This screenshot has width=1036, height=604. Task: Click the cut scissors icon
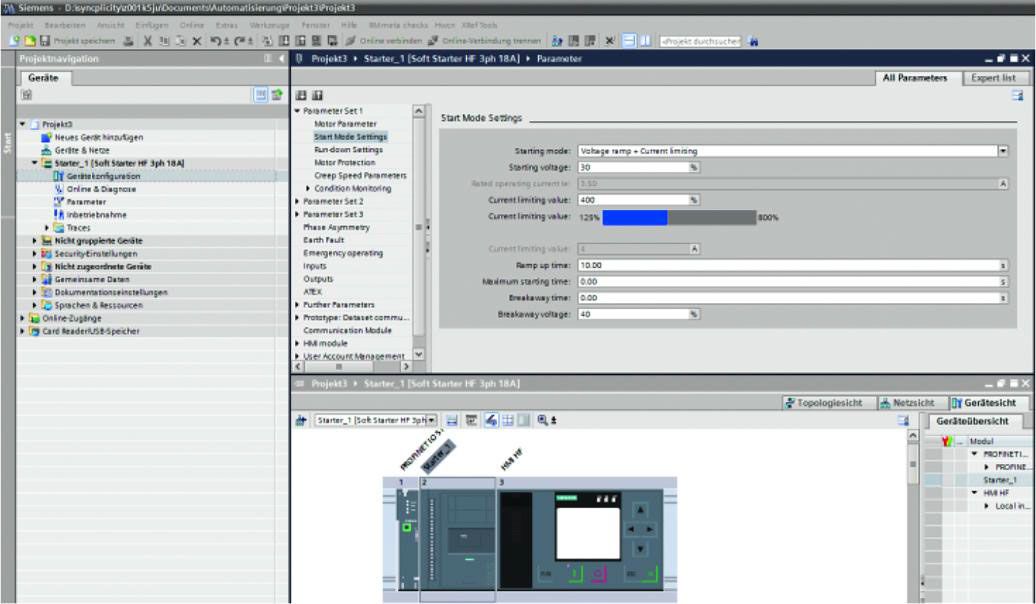[147, 41]
